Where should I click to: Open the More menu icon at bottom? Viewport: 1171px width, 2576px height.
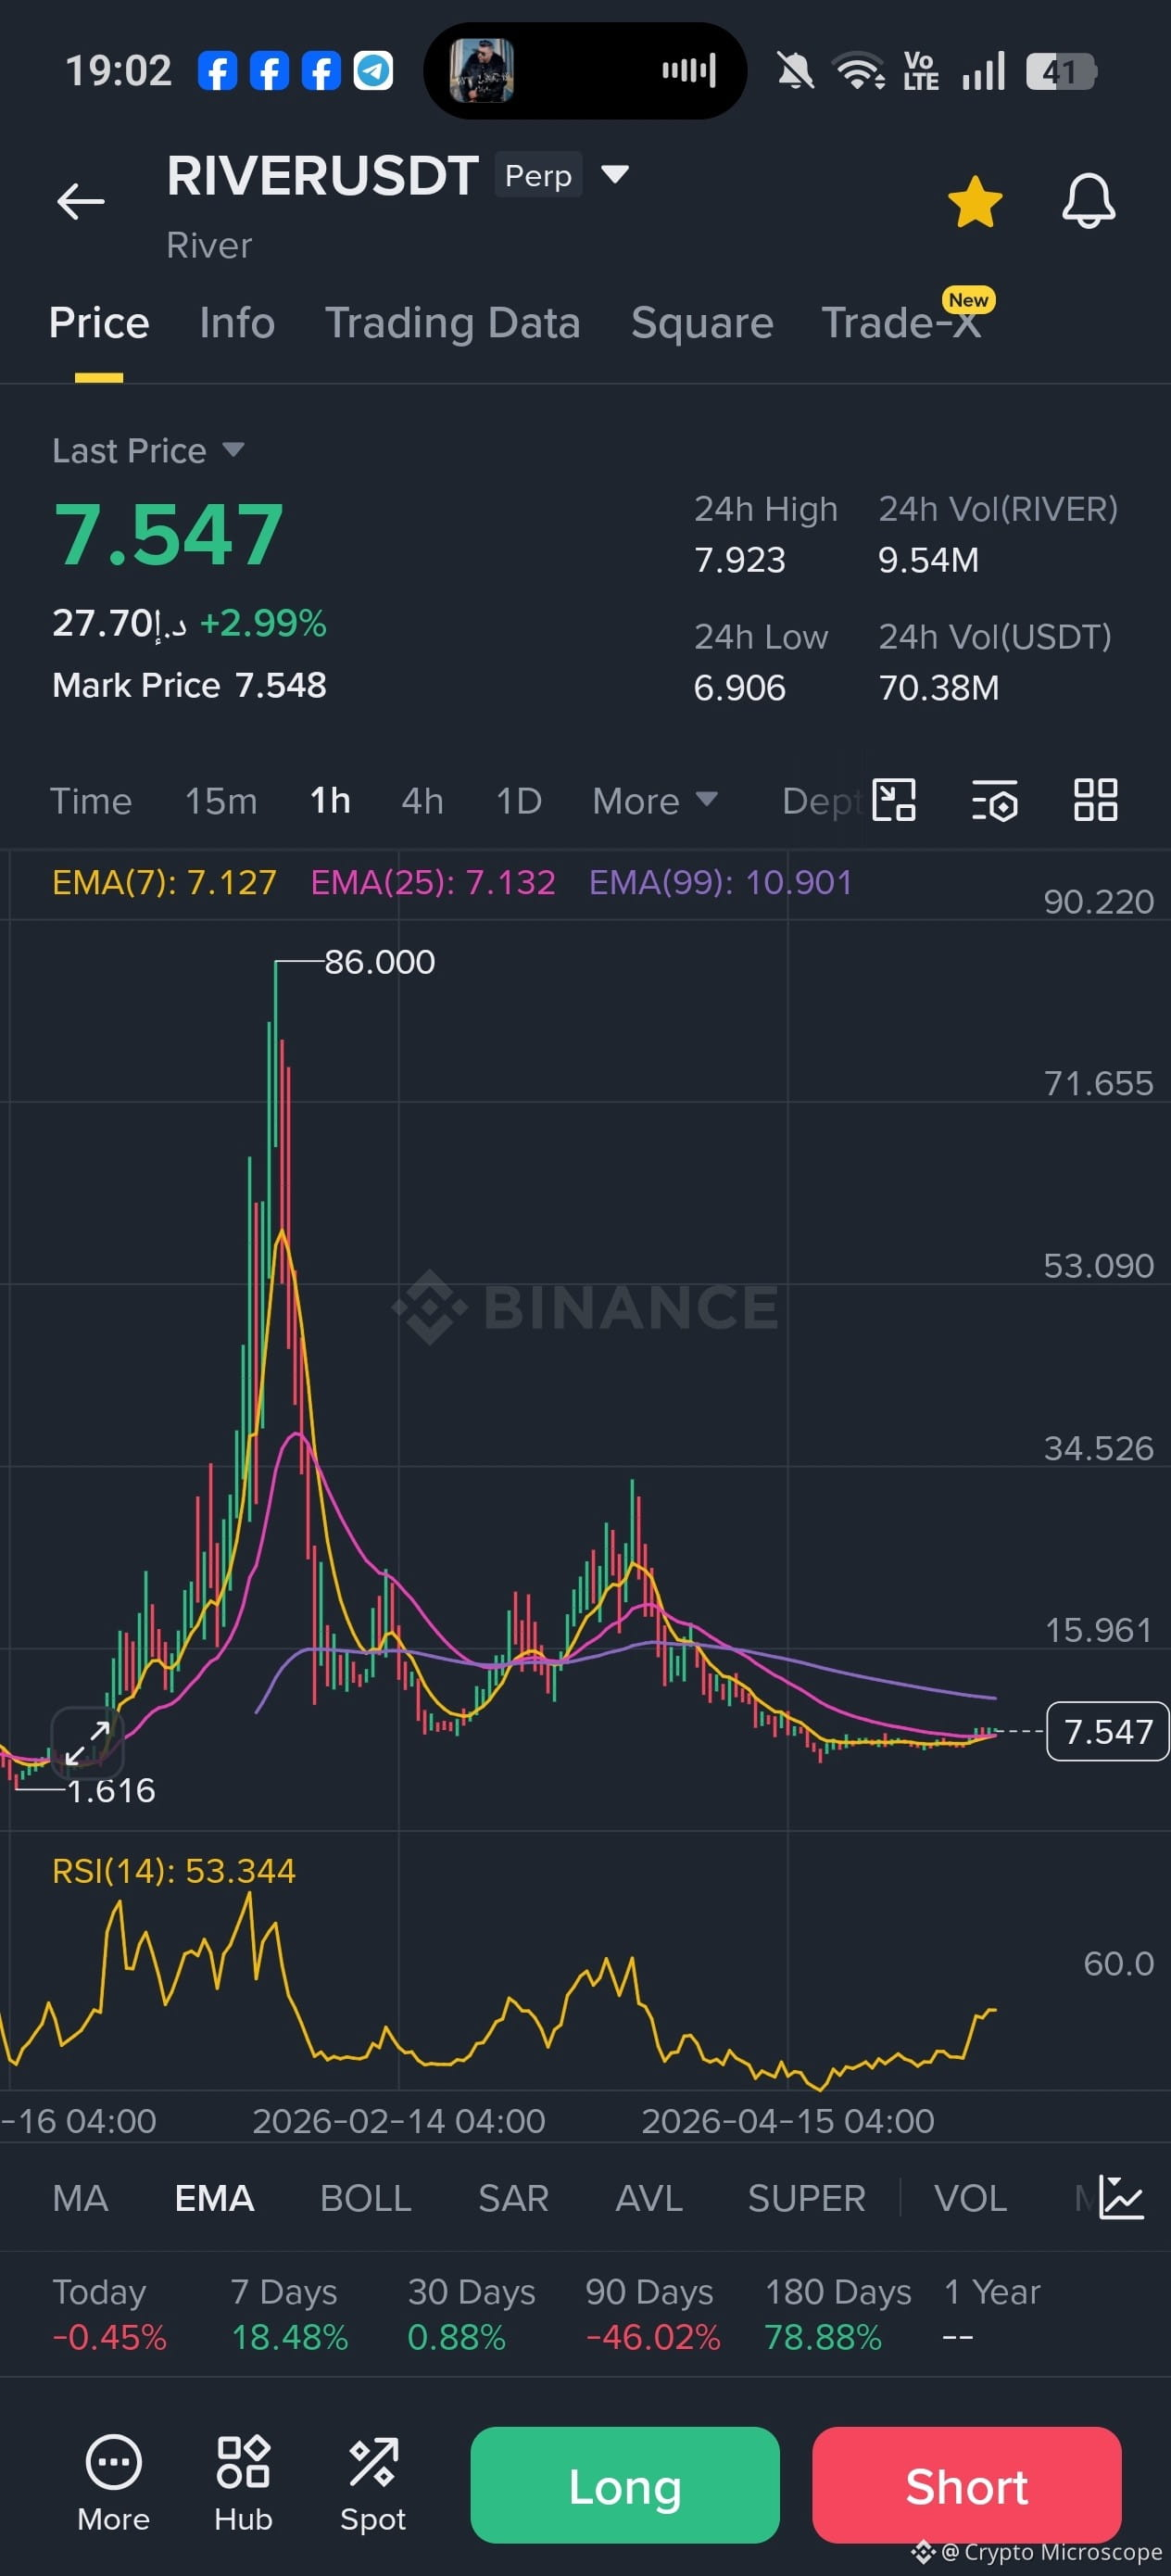coord(114,2483)
